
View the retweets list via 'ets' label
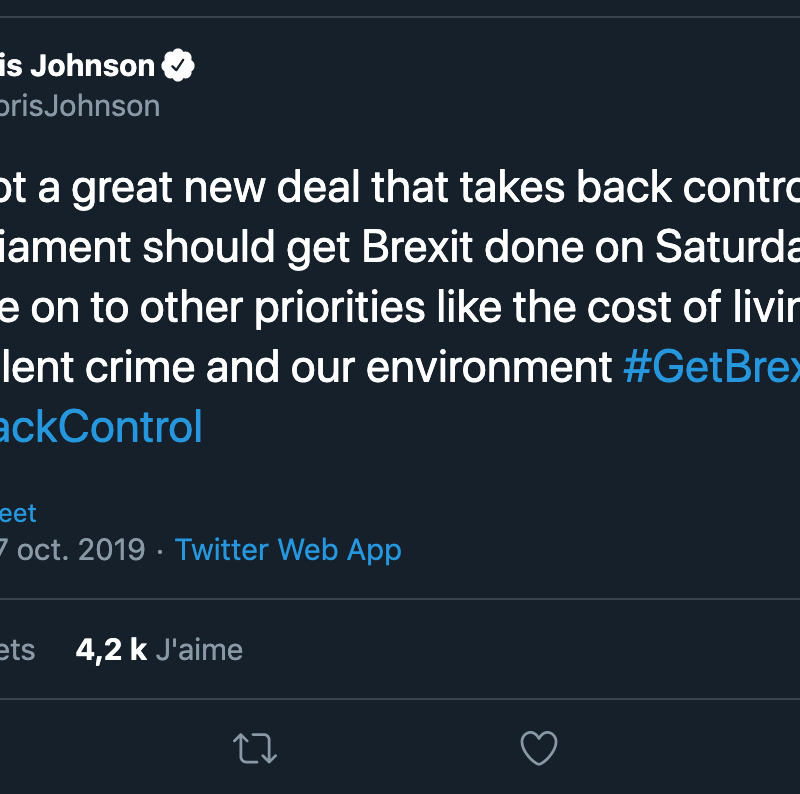click(17, 650)
